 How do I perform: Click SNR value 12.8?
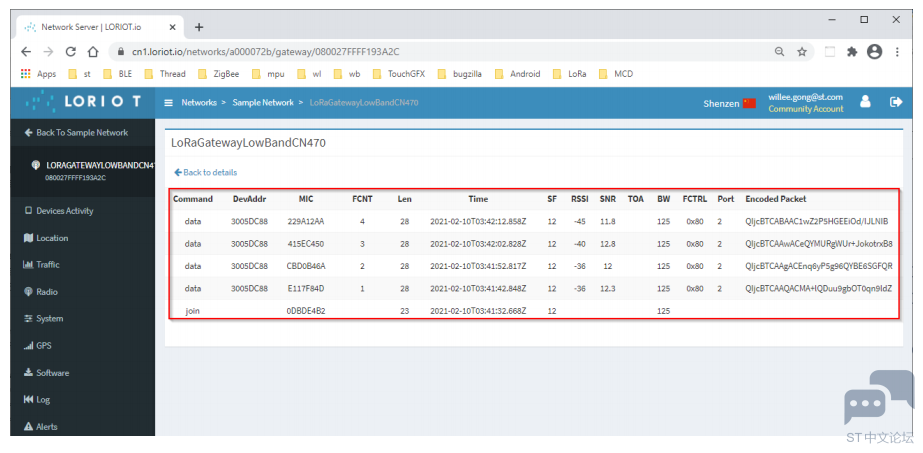coord(607,244)
